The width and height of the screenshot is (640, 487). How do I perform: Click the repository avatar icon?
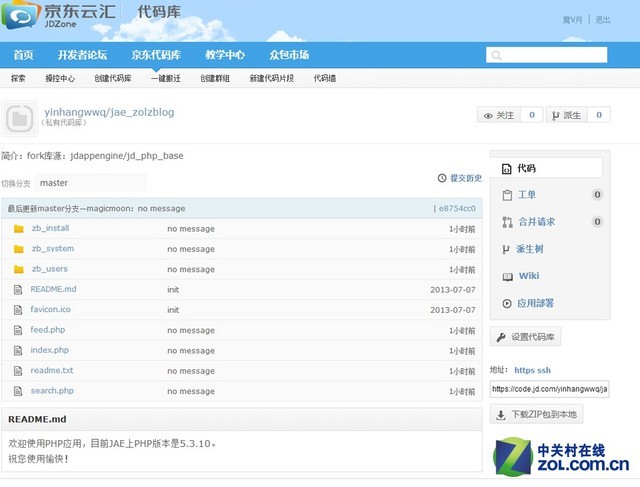[19, 119]
